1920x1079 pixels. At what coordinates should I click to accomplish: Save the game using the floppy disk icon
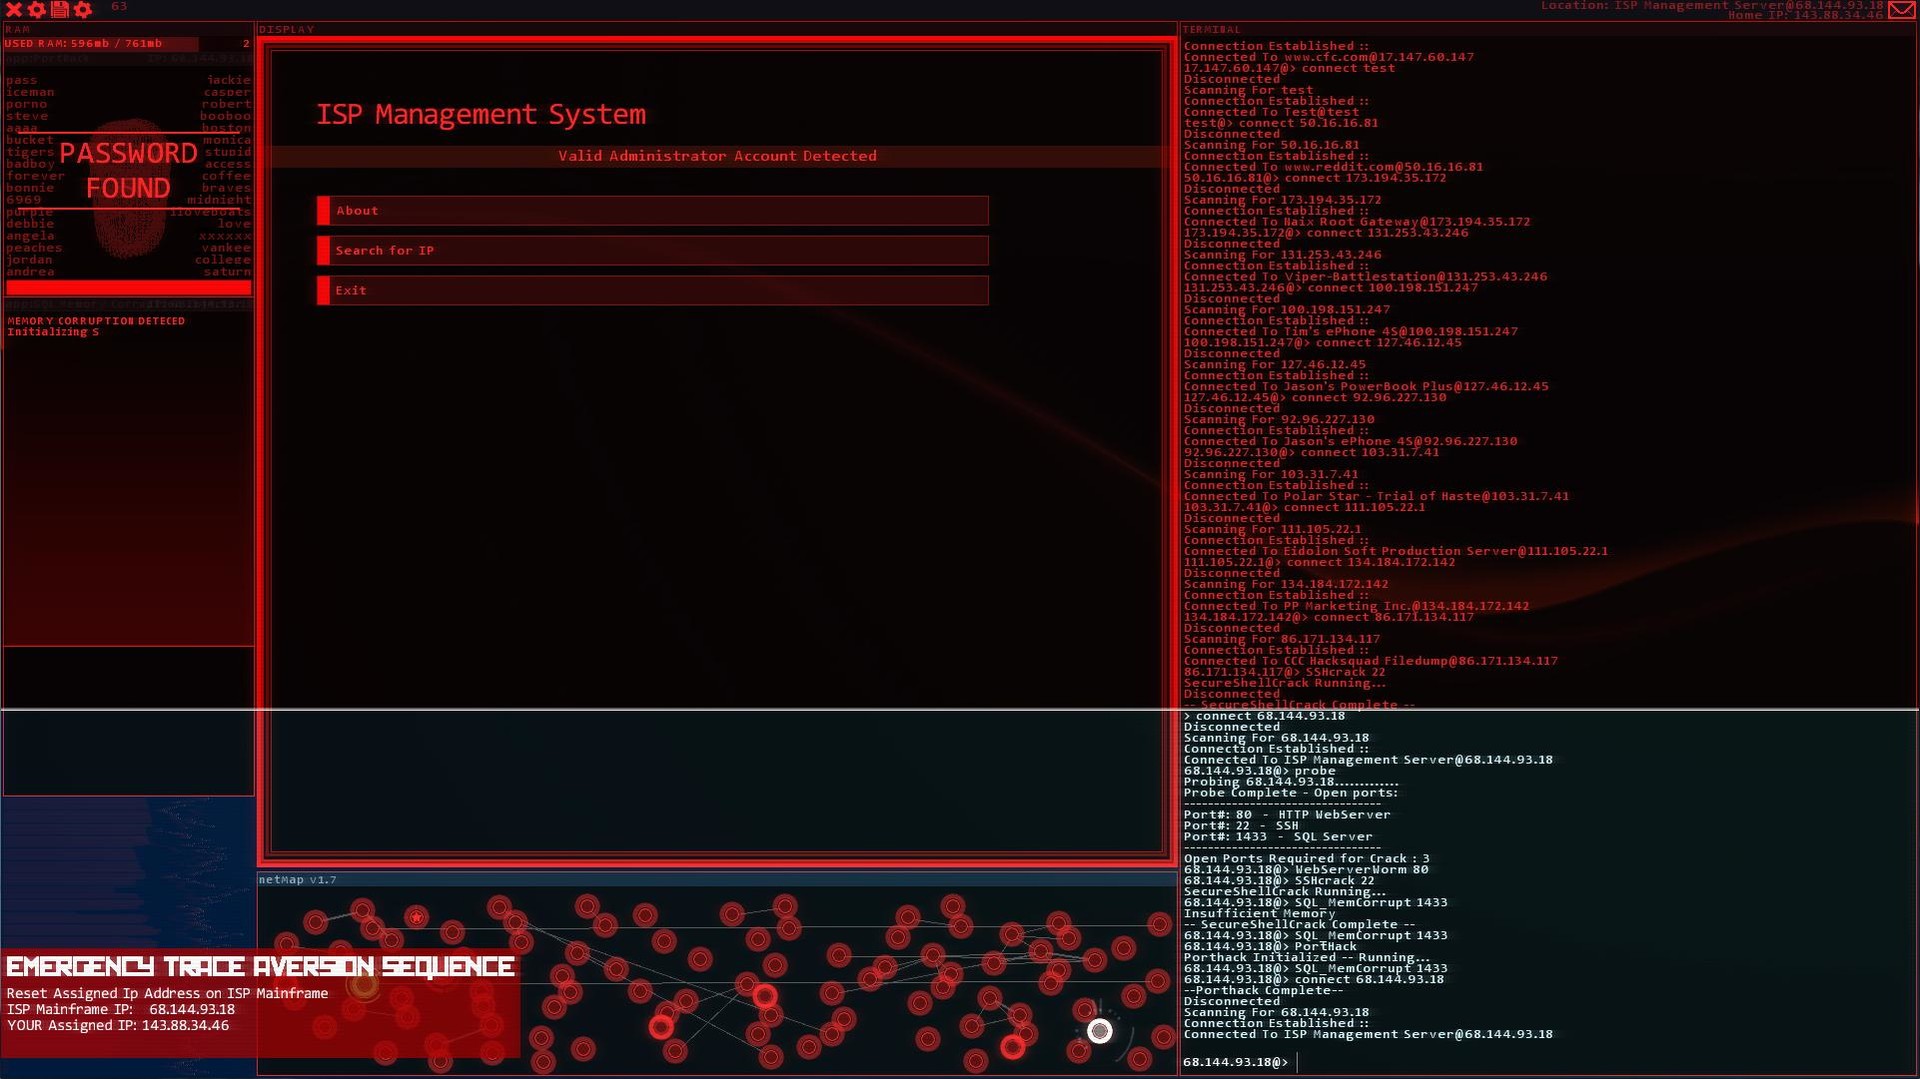61,10
